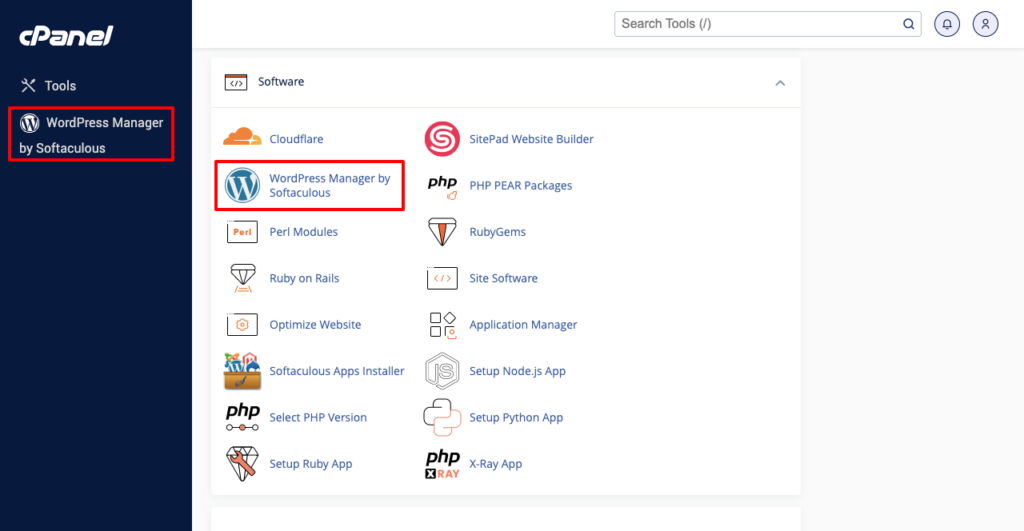Viewport: 1024px width, 531px height.
Task: Click the Setup Python App icon
Action: pos(442,417)
